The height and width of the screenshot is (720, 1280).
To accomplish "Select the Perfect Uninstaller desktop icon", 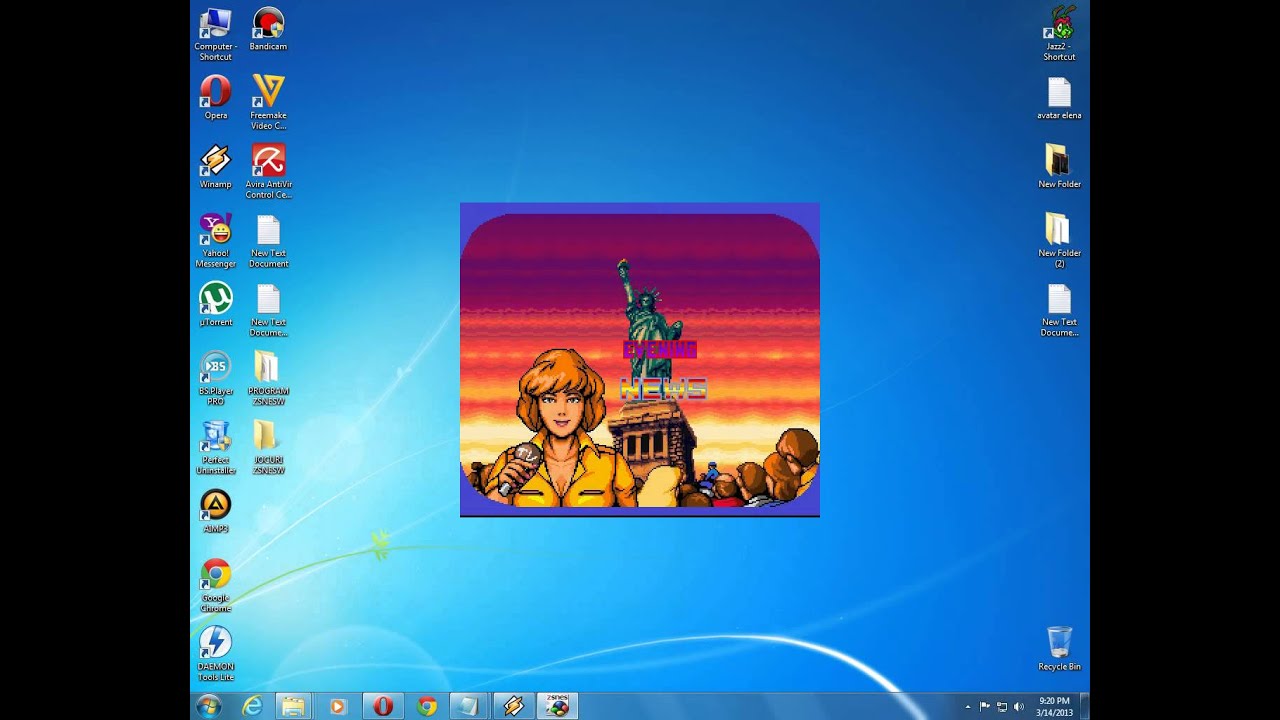I will 215,448.
